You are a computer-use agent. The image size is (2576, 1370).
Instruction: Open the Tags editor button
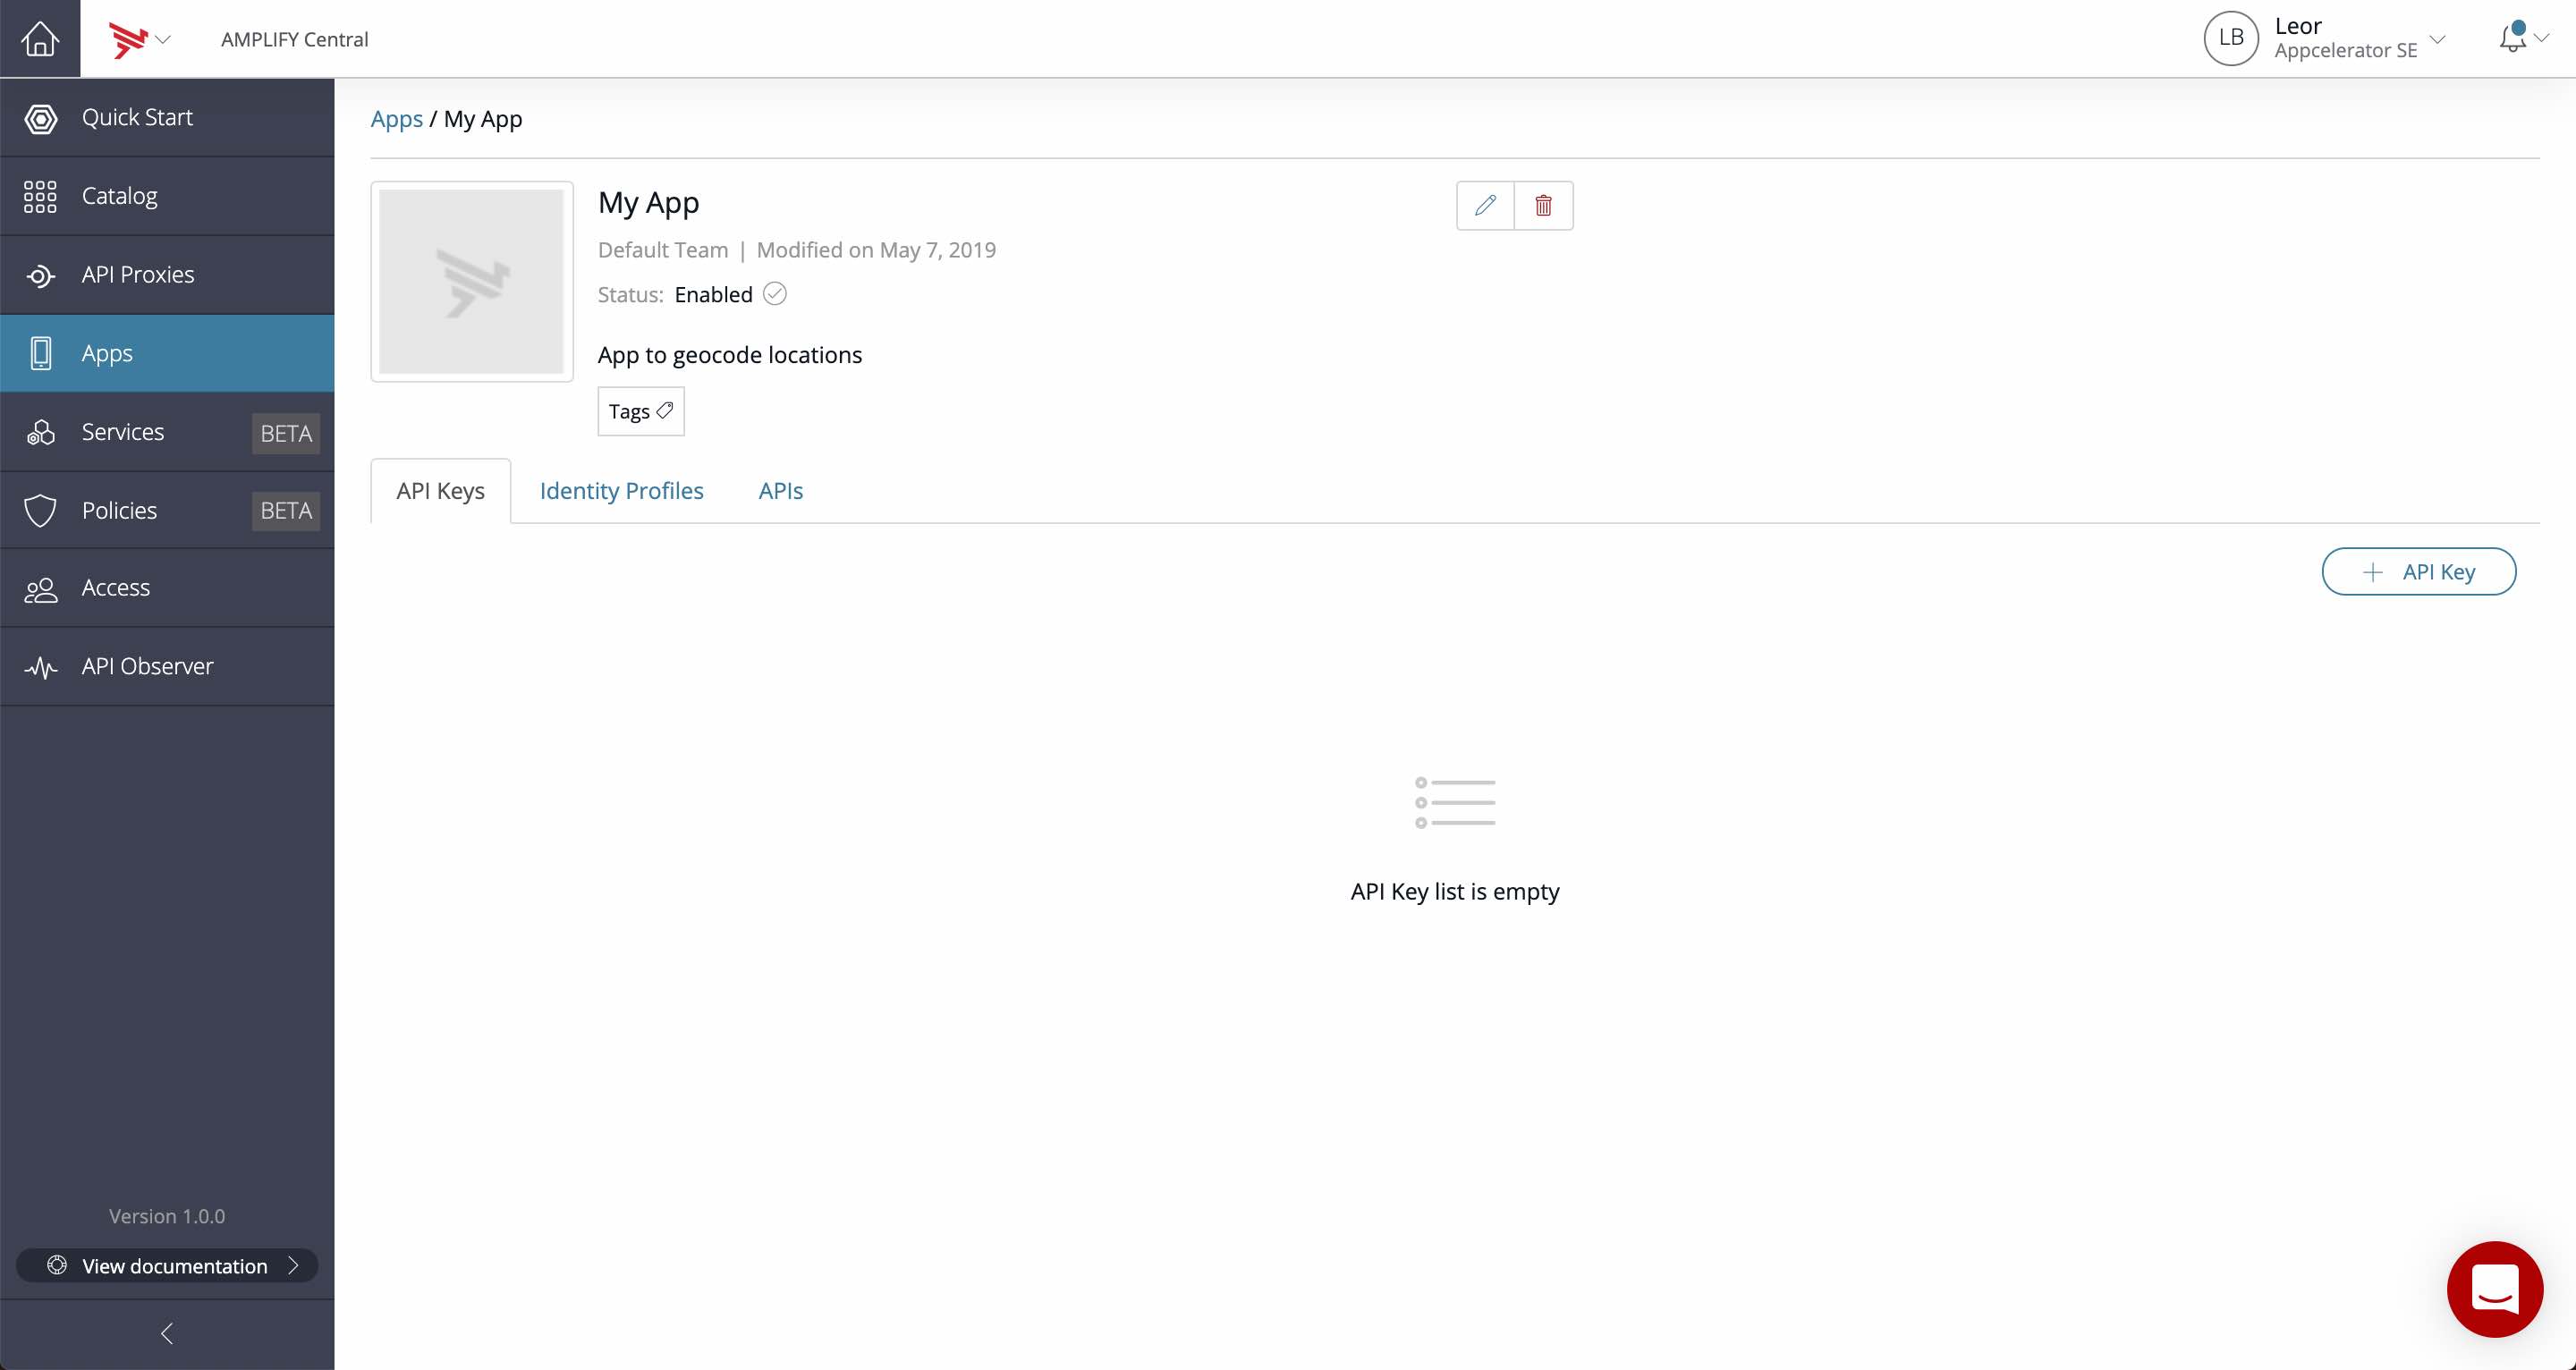point(641,411)
